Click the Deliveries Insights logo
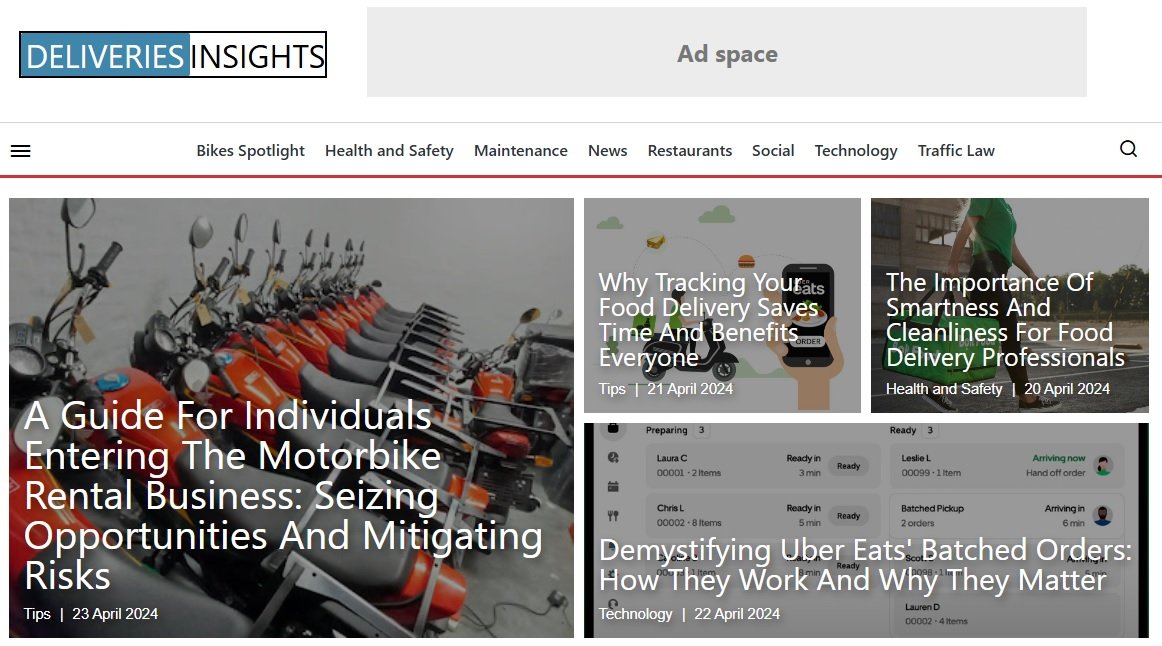Image resolution: width=1162 pixels, height=646 pixels. tap(173, 55)
